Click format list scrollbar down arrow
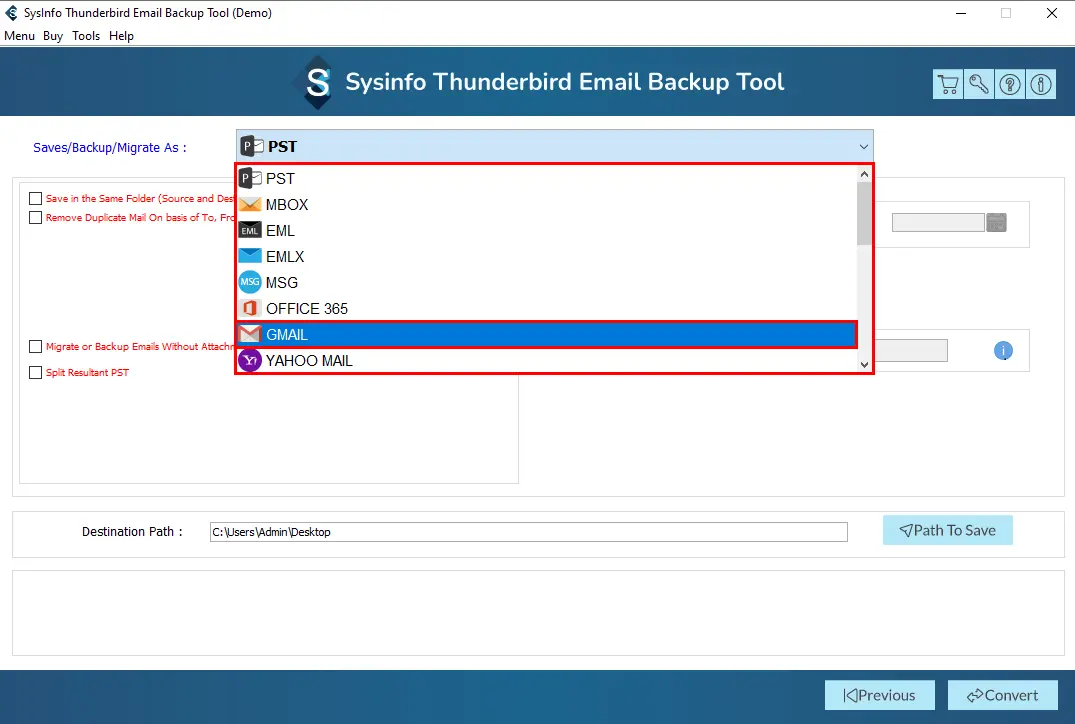 [x=865, y=365]
